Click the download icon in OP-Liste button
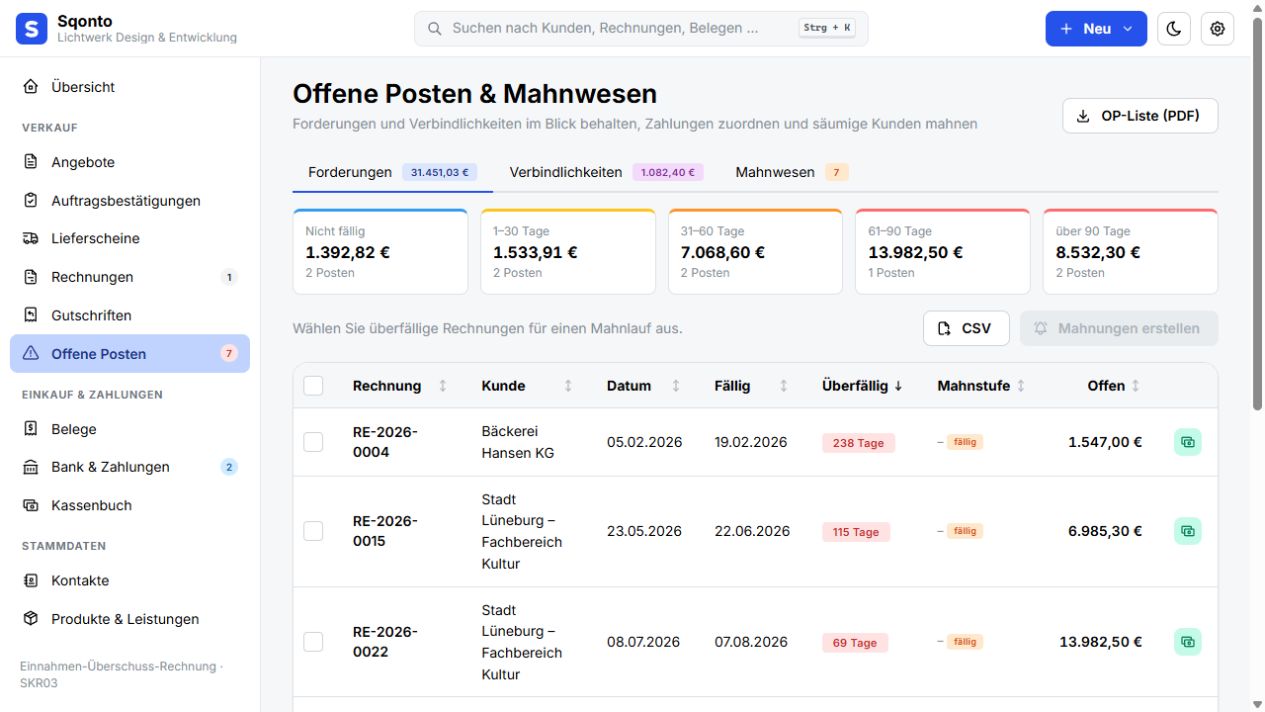Viewport: 1265px width, 712px height. click(x=1083, y=116)
